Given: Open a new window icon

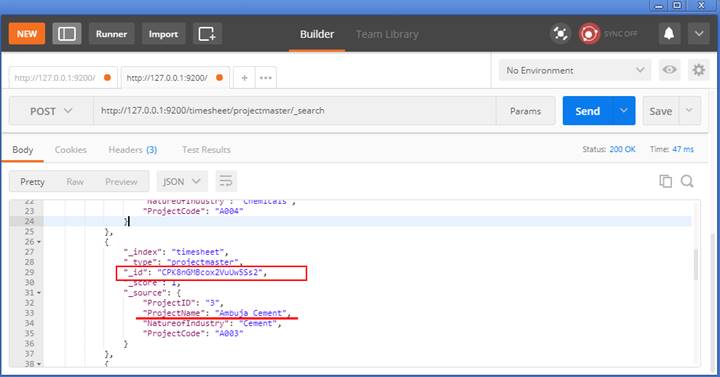Looking at the screenshot, I should 207,34.
